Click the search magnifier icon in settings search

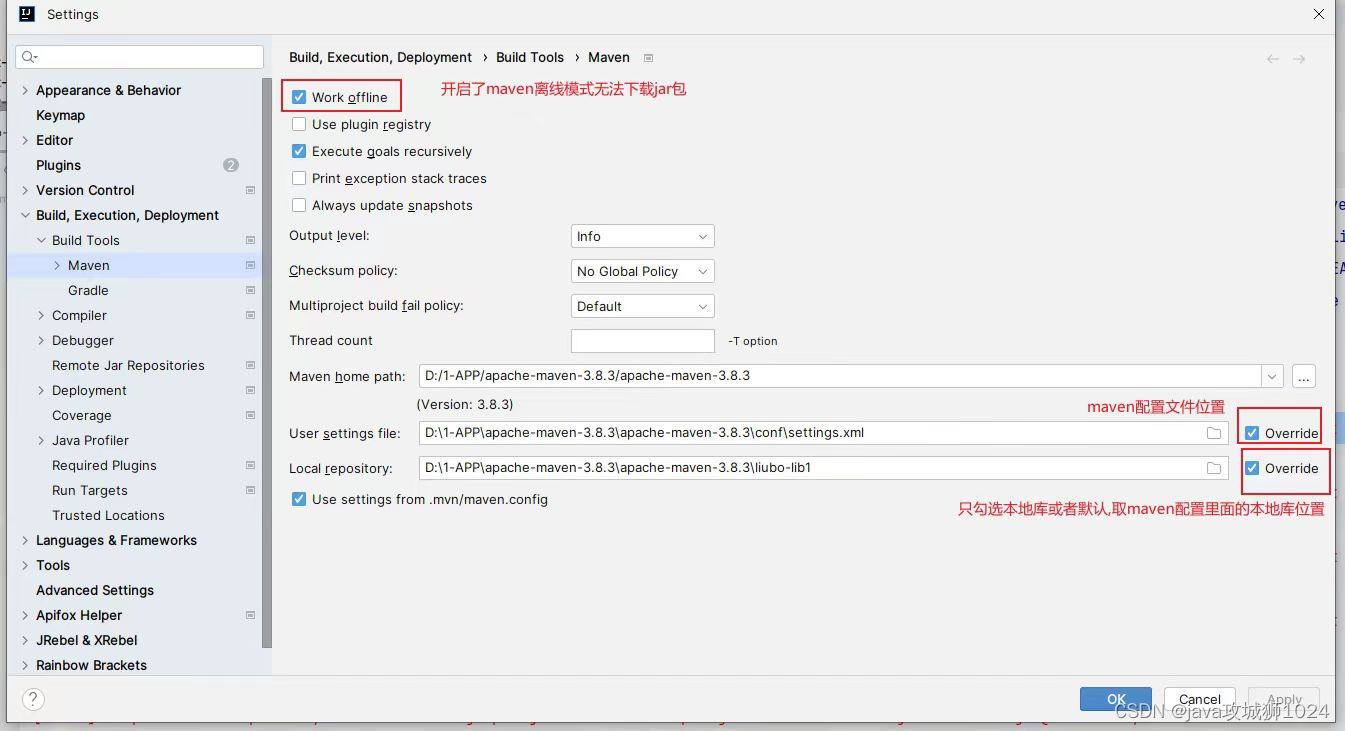tap(29, 57)
